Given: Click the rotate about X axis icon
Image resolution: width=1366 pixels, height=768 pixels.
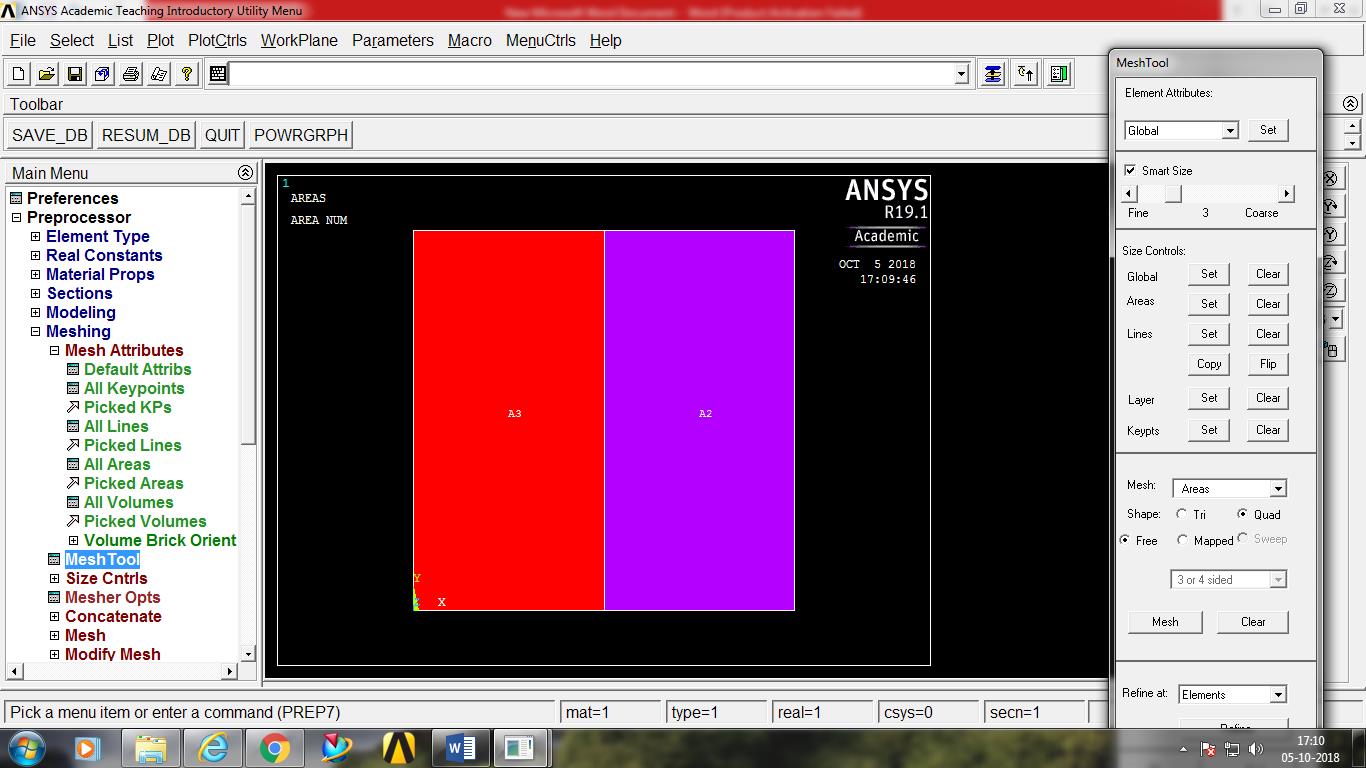Looking at the screenshot, I should (x=1331, y=179).
